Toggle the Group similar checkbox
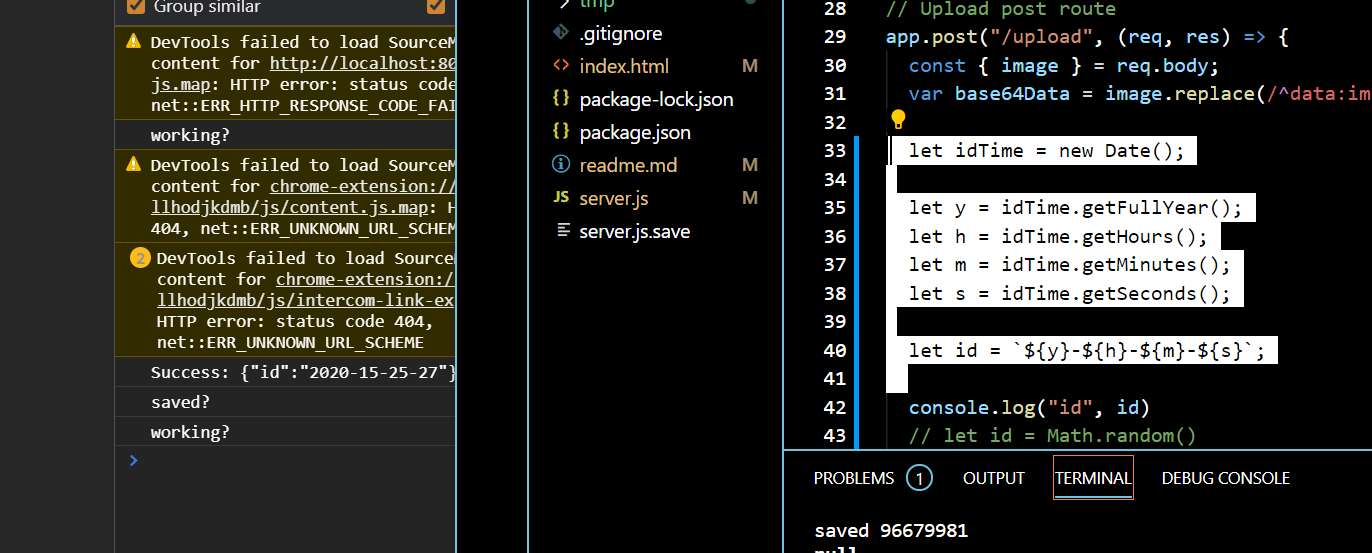This screenshot has height=553, width=1372. (136, 7)
